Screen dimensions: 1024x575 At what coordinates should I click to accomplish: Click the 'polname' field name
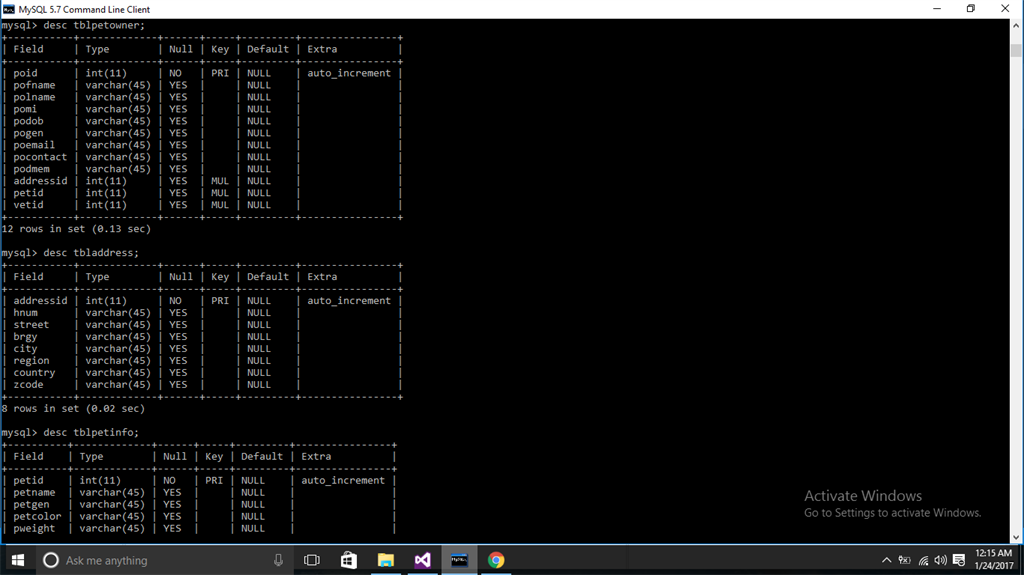(x=34, y=97)
